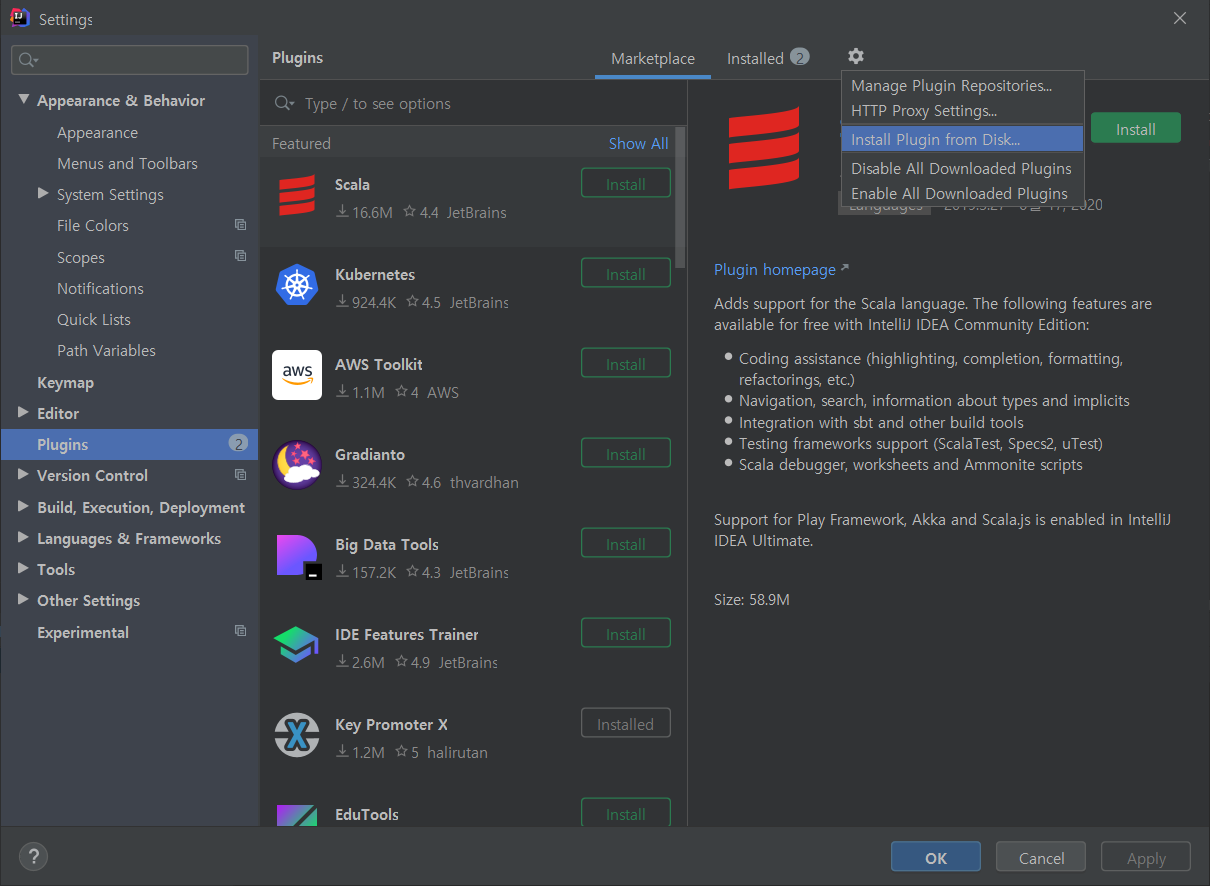Switch to the Marketplace tab
This screenshot has height=886, width=1210.
point(653,59)
